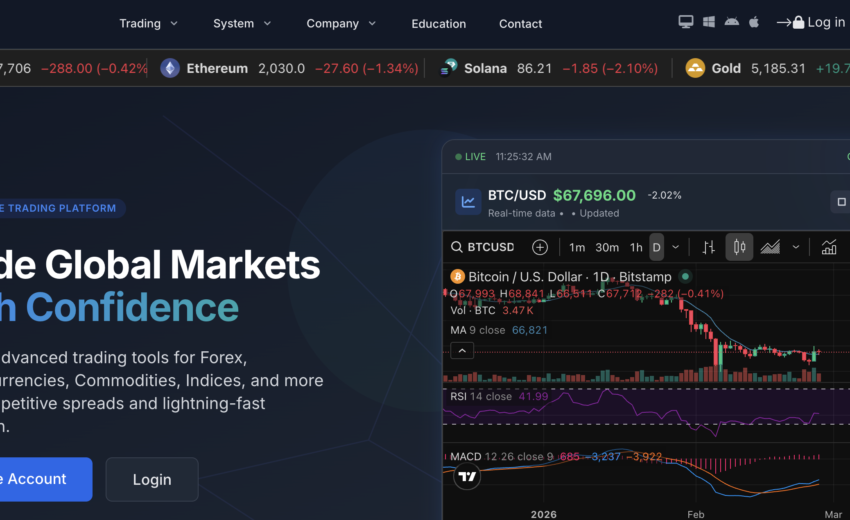Select the 30m timeframe
The height and width of the screenshot is (520, 850).
coord(607,247)
